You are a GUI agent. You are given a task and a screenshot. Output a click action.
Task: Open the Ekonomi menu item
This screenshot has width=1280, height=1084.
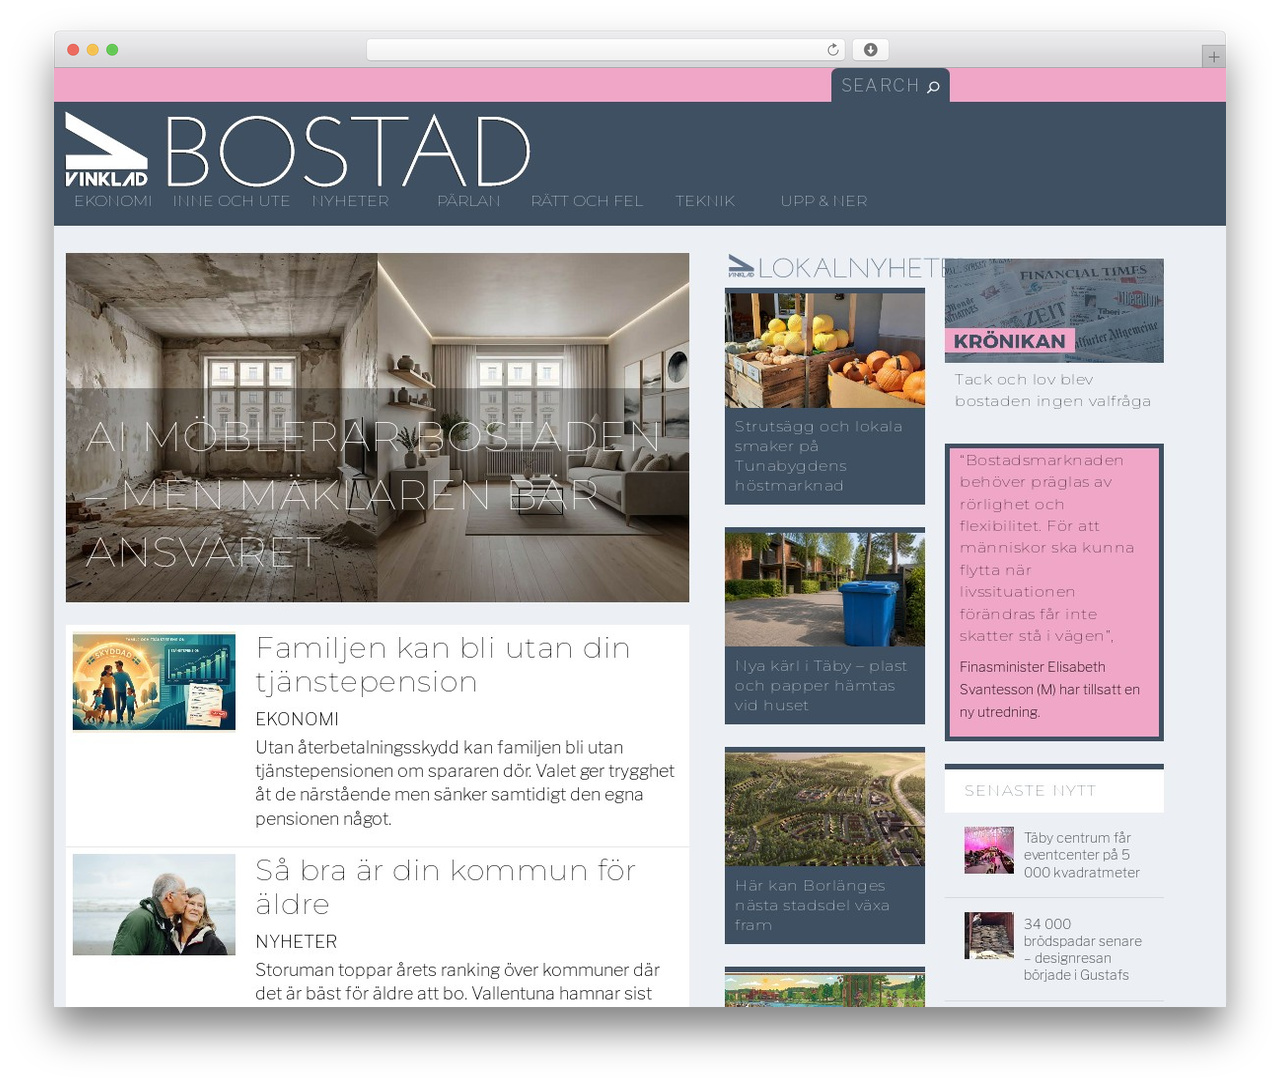coord(113,201)
